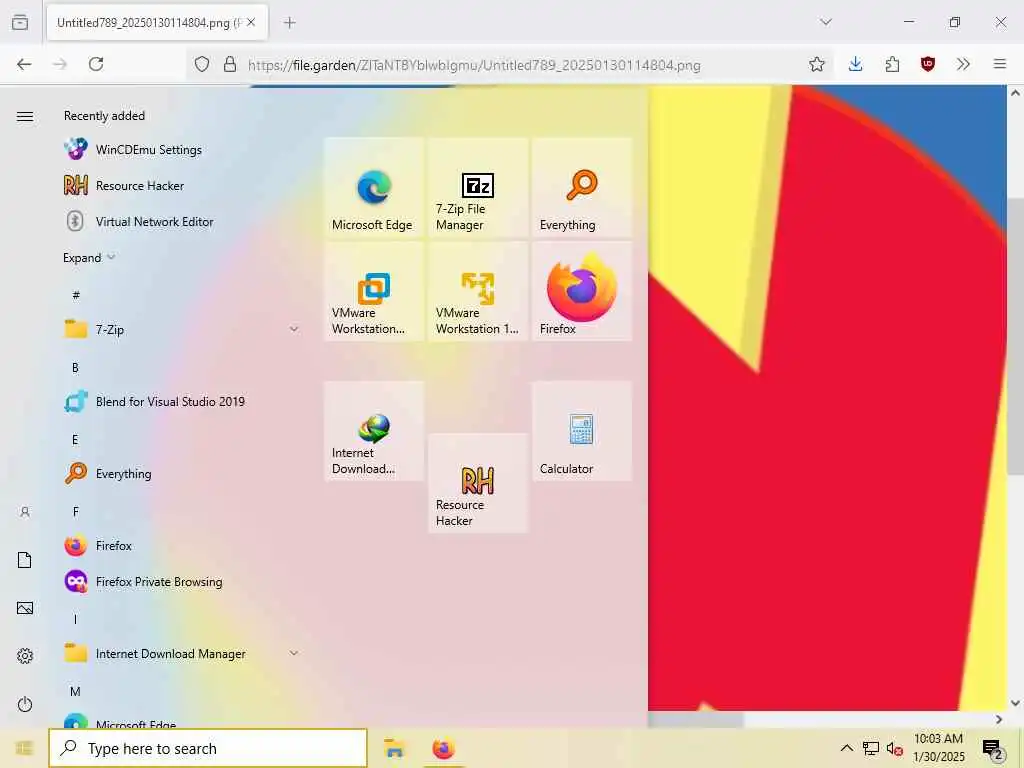The width and height of the screenshot is (1024, 768).
Task: Launch the 7-Zip File Manager tile
Action: (477, 187)
